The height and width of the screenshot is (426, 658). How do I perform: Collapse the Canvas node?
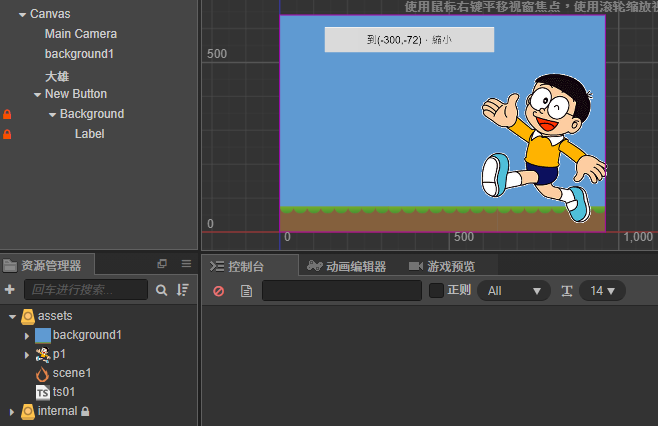pos(22,15)
